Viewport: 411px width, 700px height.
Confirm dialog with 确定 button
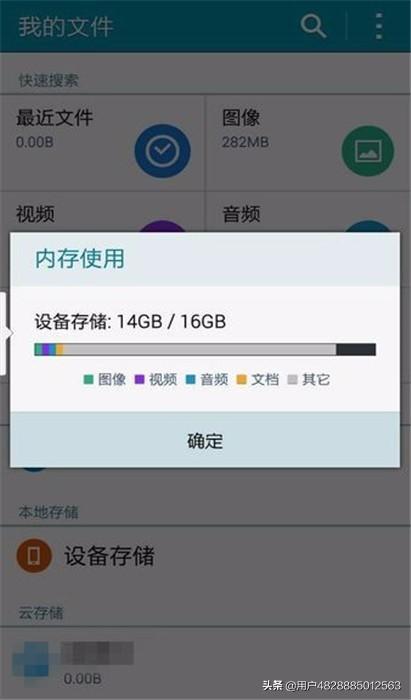coord(205,440)
